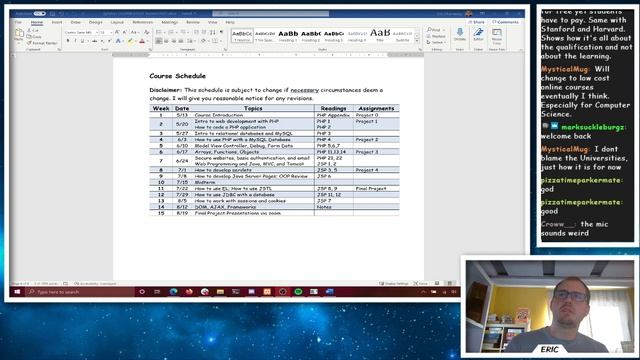Click Replace in Editing group
640x360 pixels.
coord(435,36)
